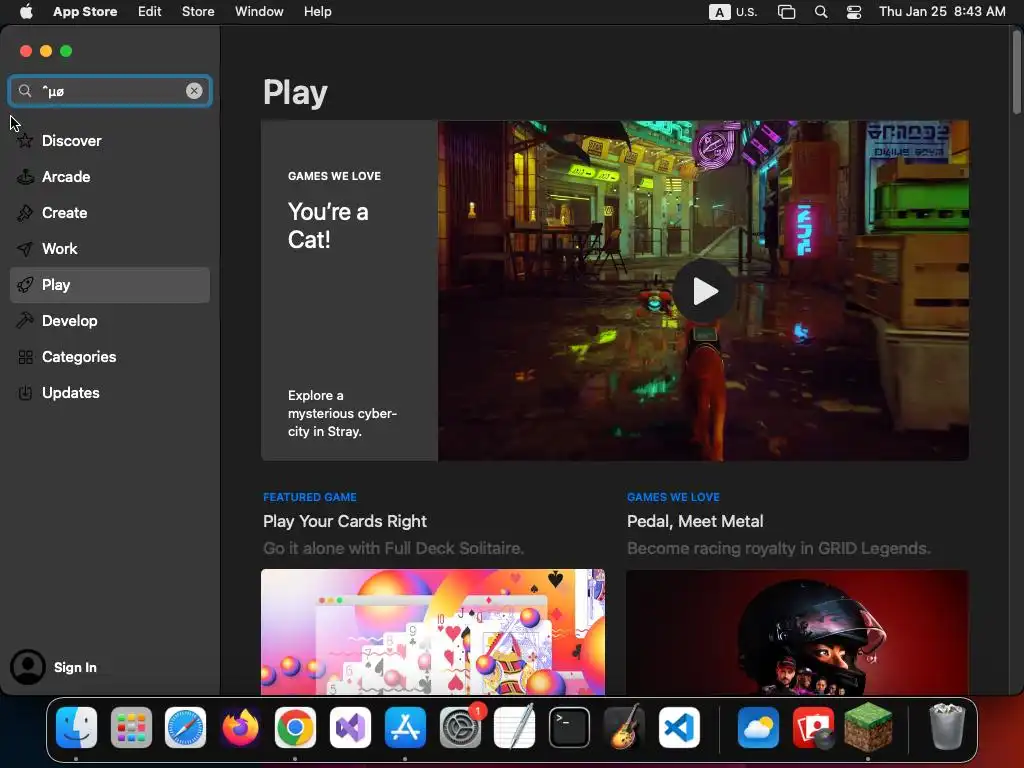1024x768 pixels.
Task: Click the search magnifier in sidebar field
Action: 25,91
